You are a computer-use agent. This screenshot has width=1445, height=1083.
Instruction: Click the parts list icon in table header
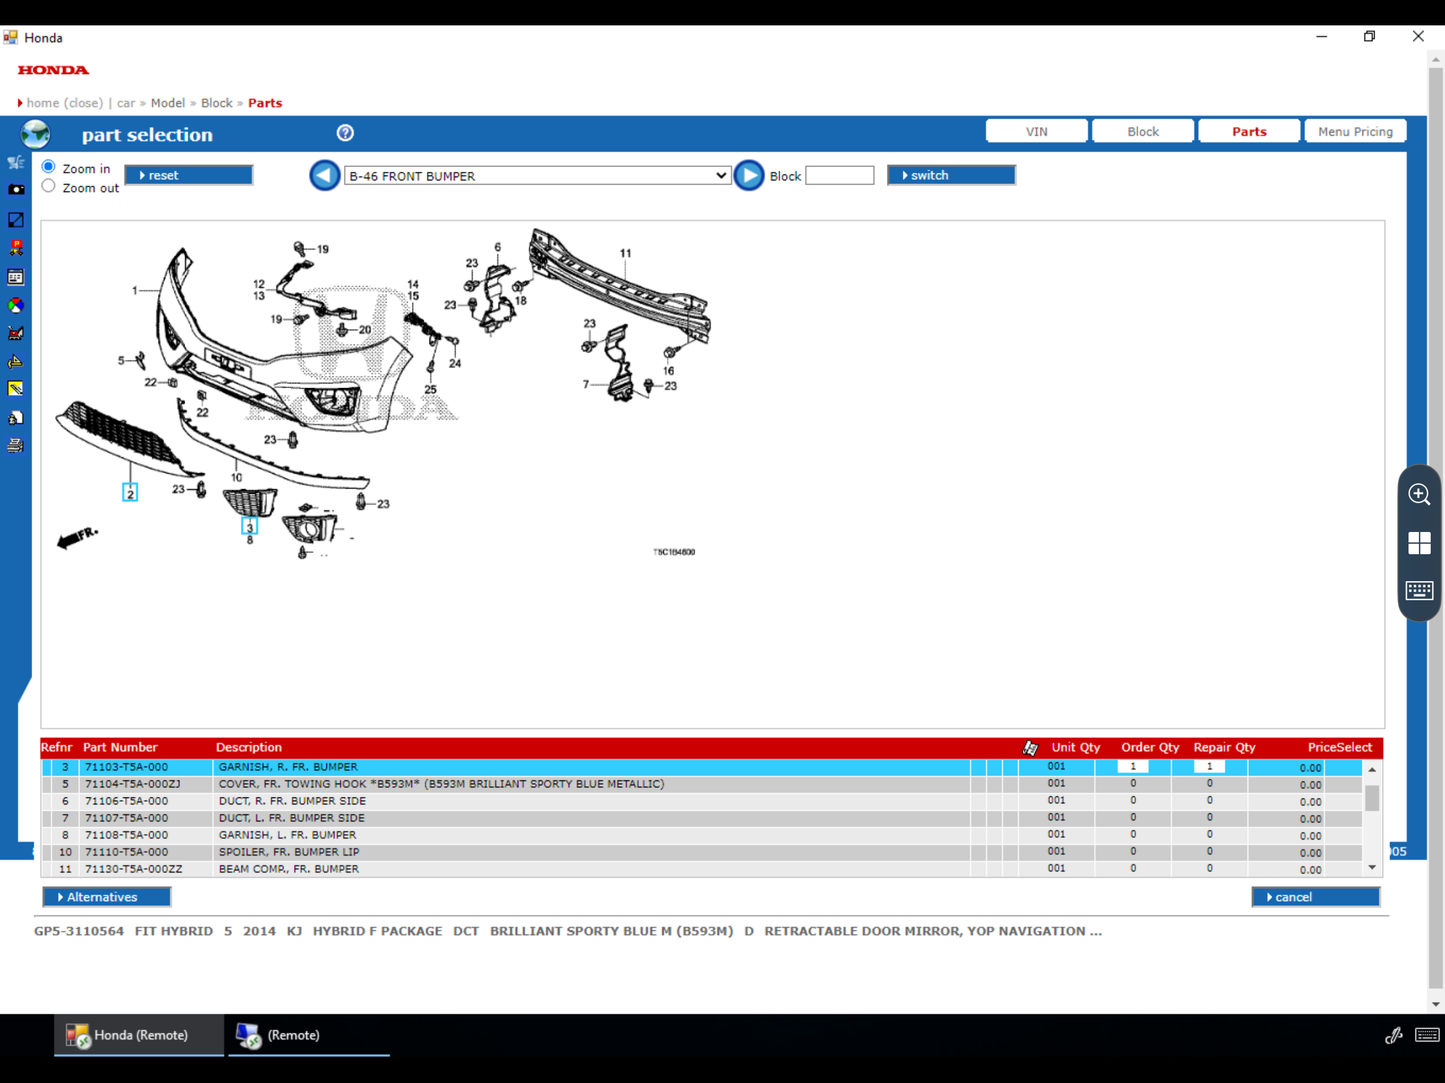[x=1030, y=748]
